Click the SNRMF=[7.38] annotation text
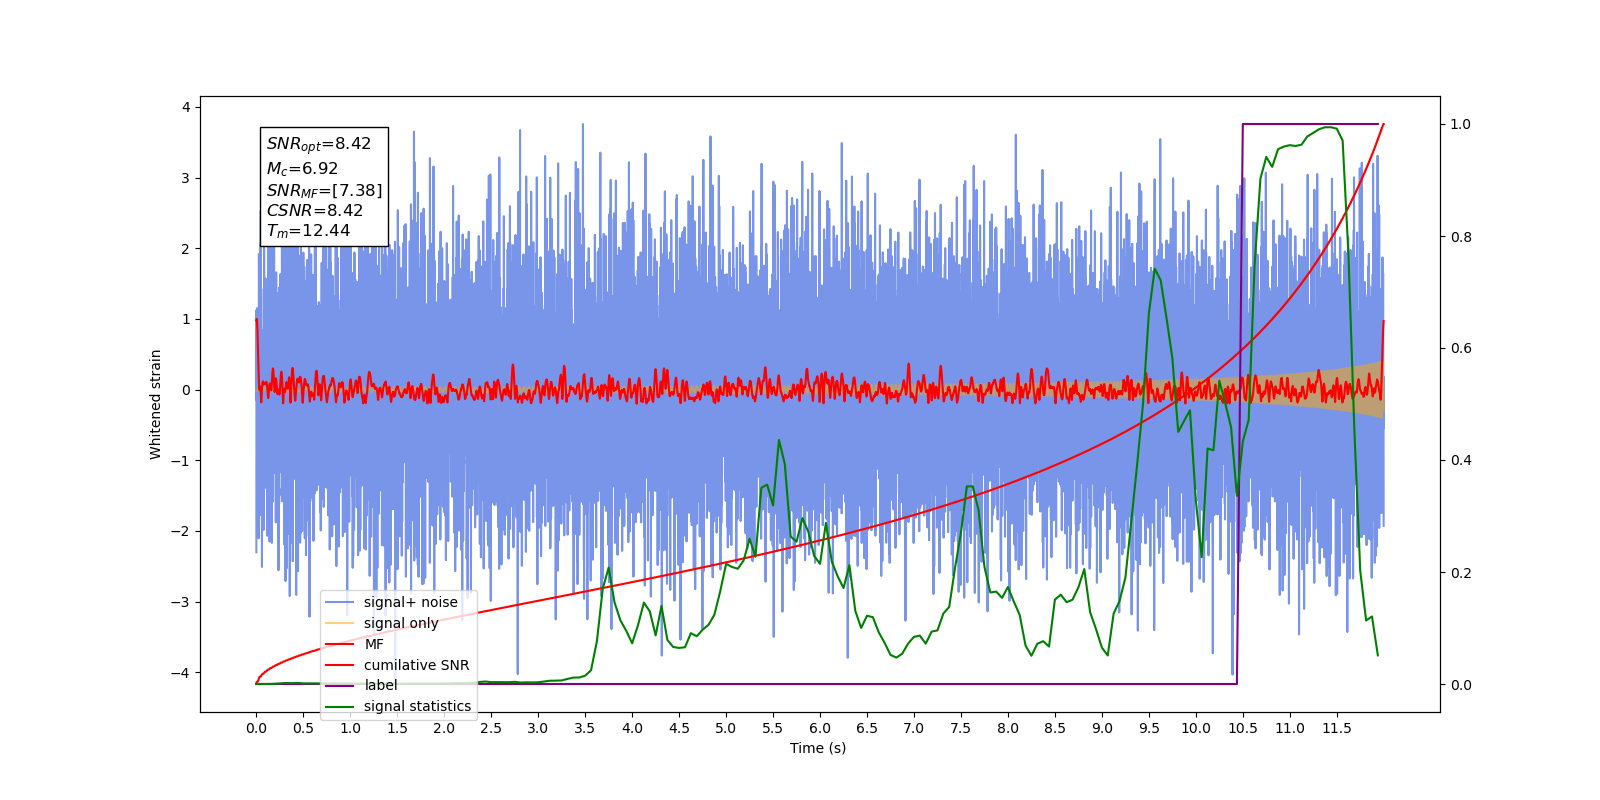 (x=324, y=190)
